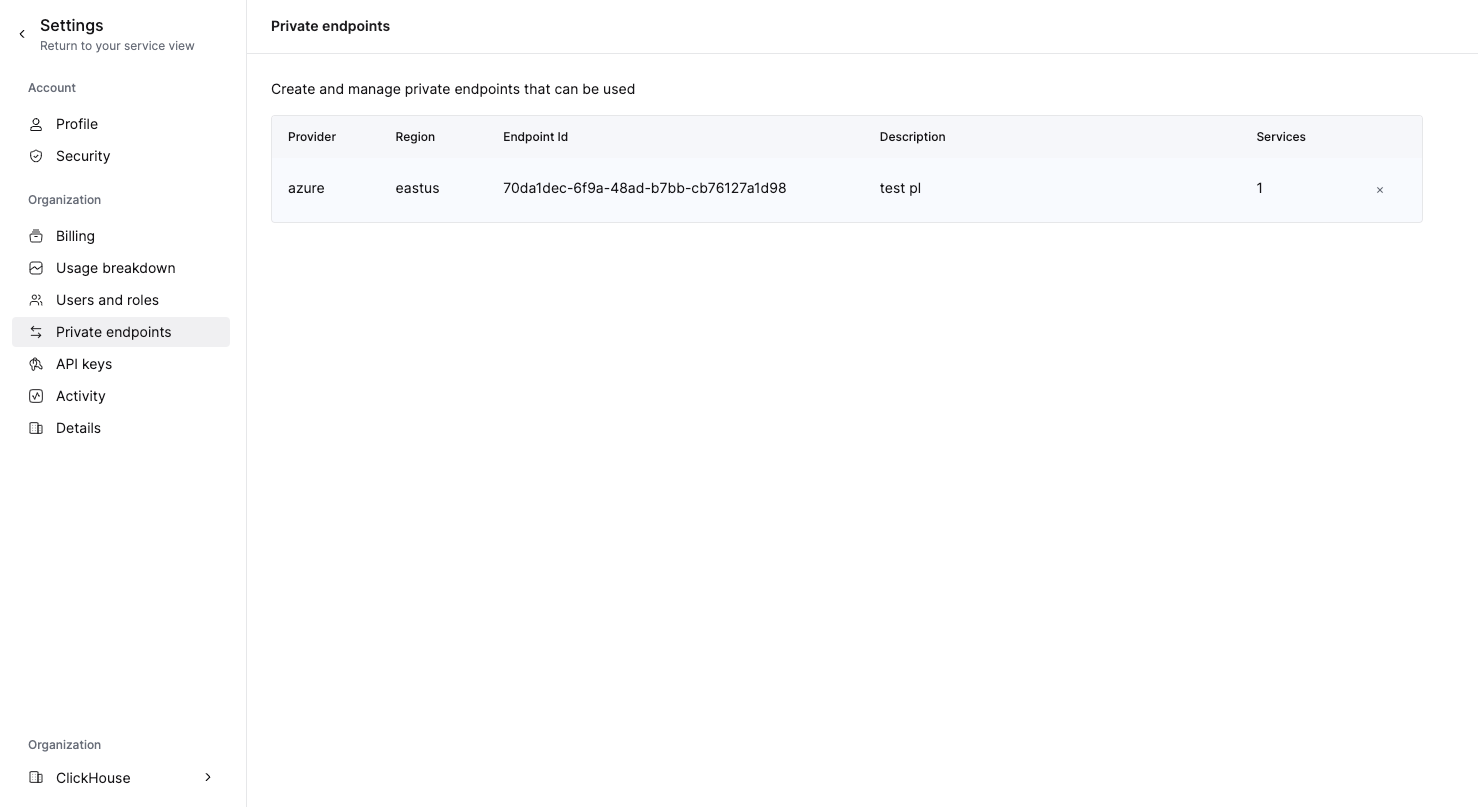The height and width of the screenshot is (807, 1478).
Task: Click the Users and roles icon
Action: point(36,300)
